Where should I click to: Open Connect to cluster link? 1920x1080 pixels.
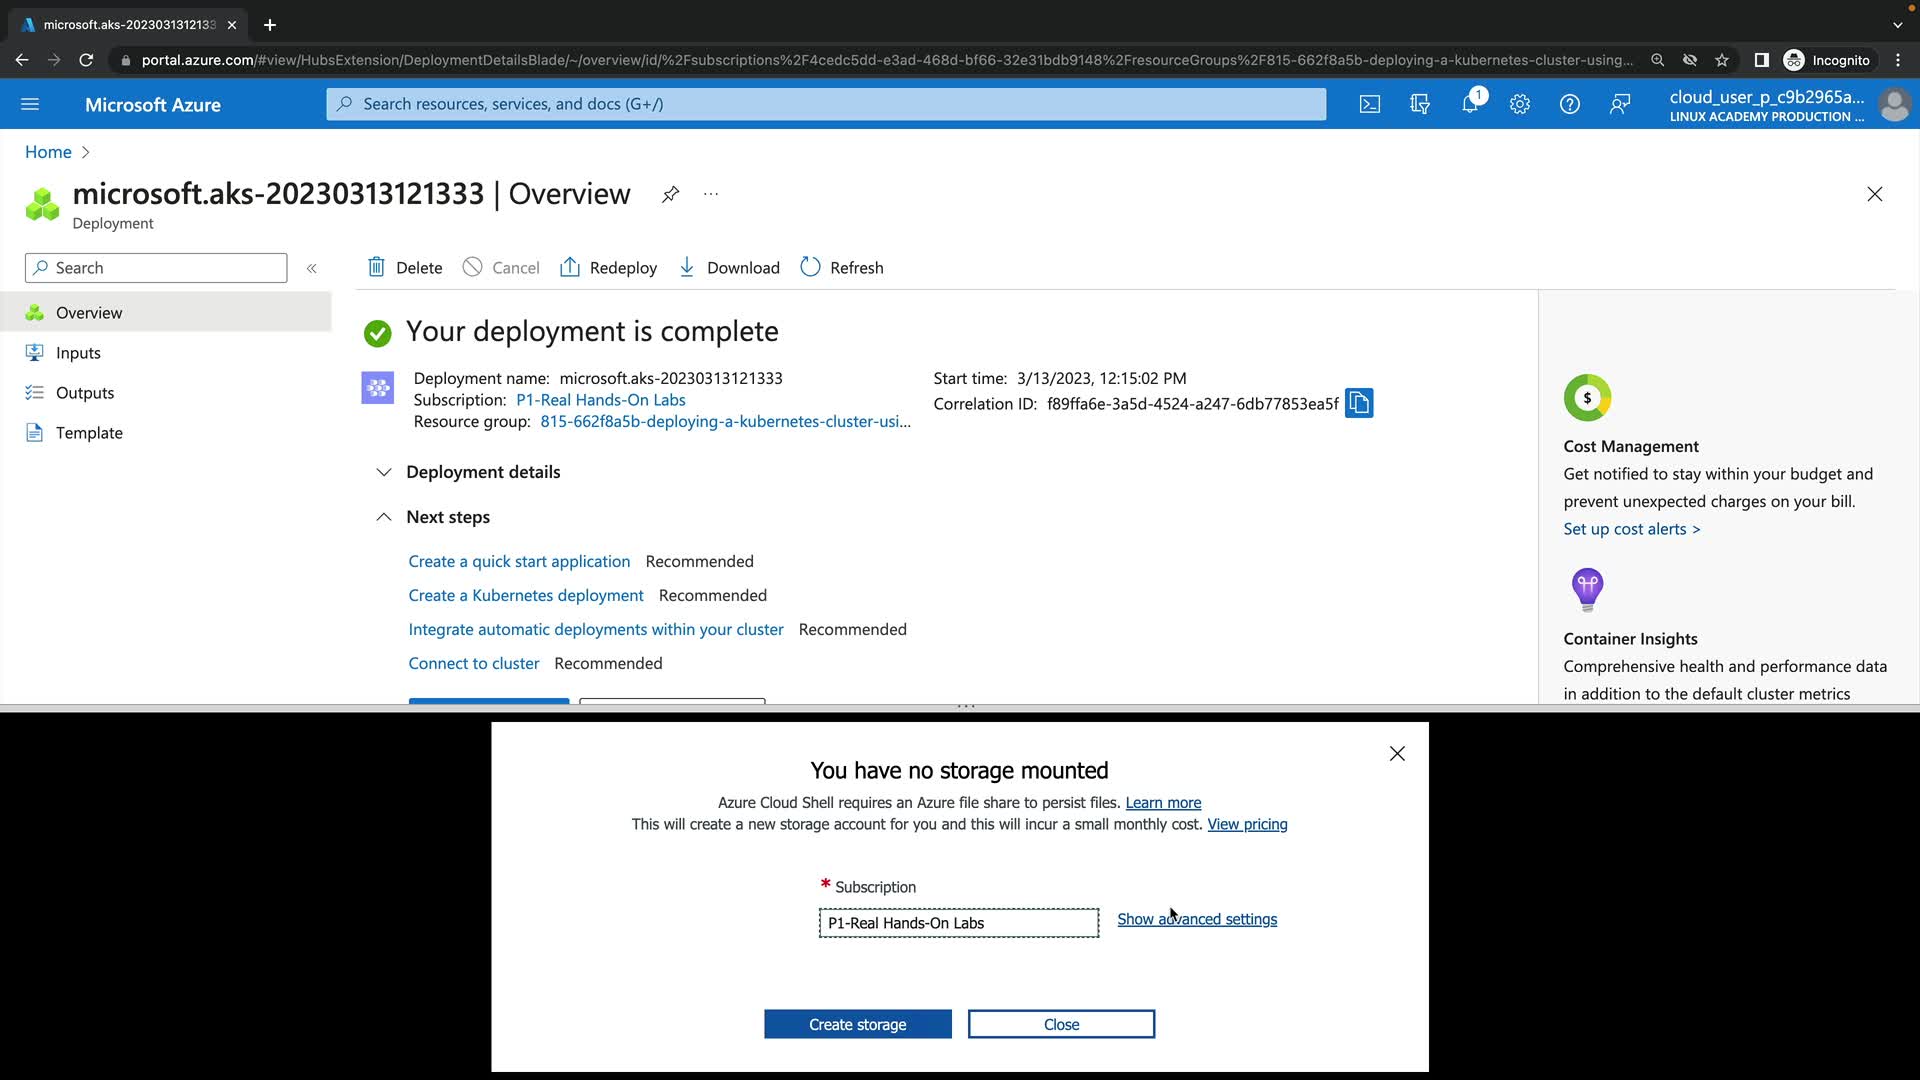[473, 663]
